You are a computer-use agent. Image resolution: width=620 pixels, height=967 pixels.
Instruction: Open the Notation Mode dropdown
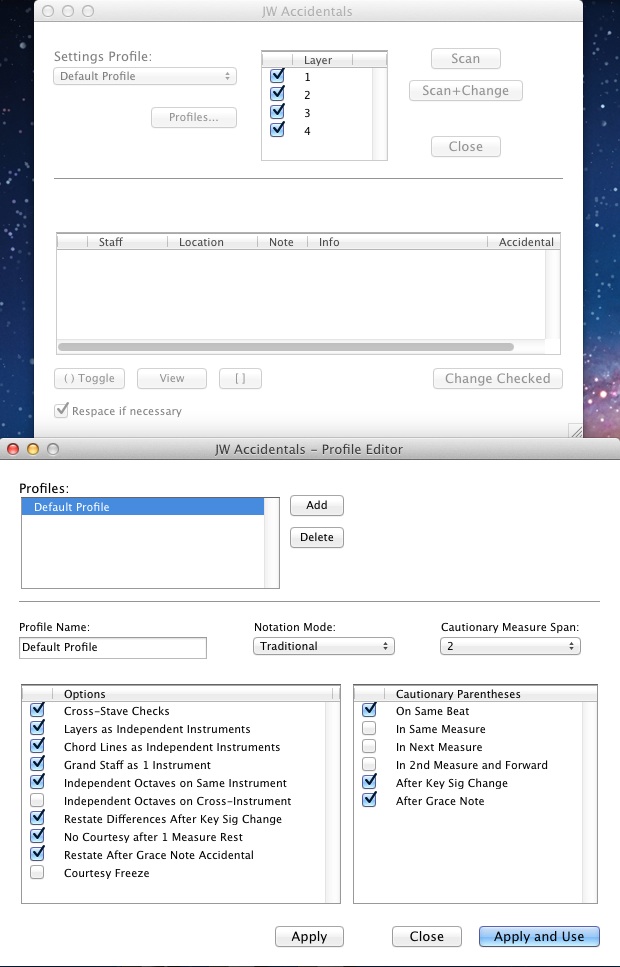(324, 646)
